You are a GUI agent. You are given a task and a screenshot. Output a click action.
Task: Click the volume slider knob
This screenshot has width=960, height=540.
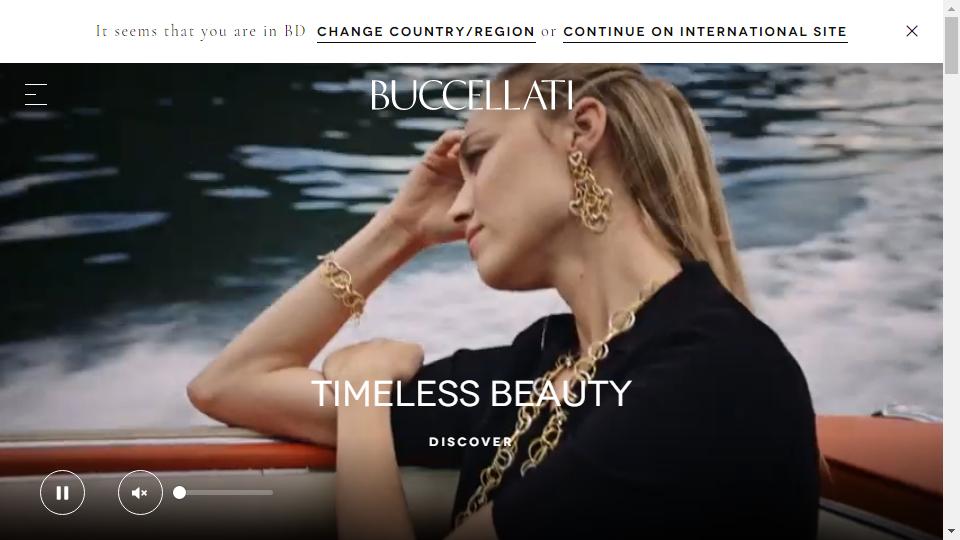(x=179, y=492)
